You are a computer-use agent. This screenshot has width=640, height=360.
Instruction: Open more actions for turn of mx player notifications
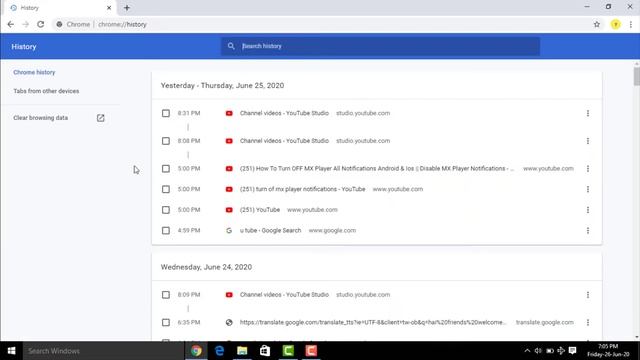pos(588,189)
